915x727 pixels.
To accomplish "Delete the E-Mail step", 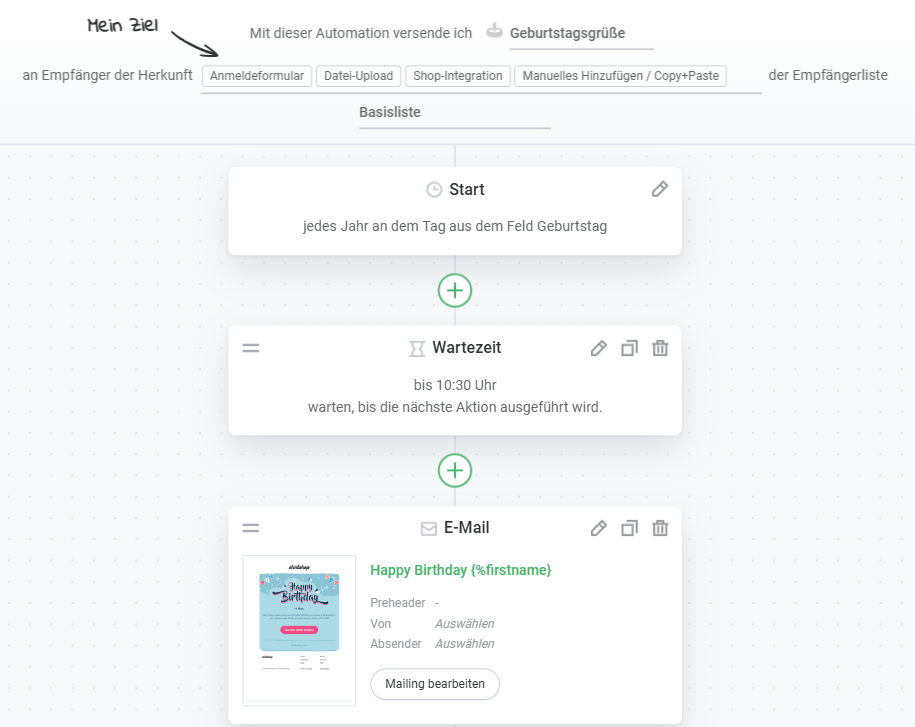I will pyautogui.click(x=660, y=528).
